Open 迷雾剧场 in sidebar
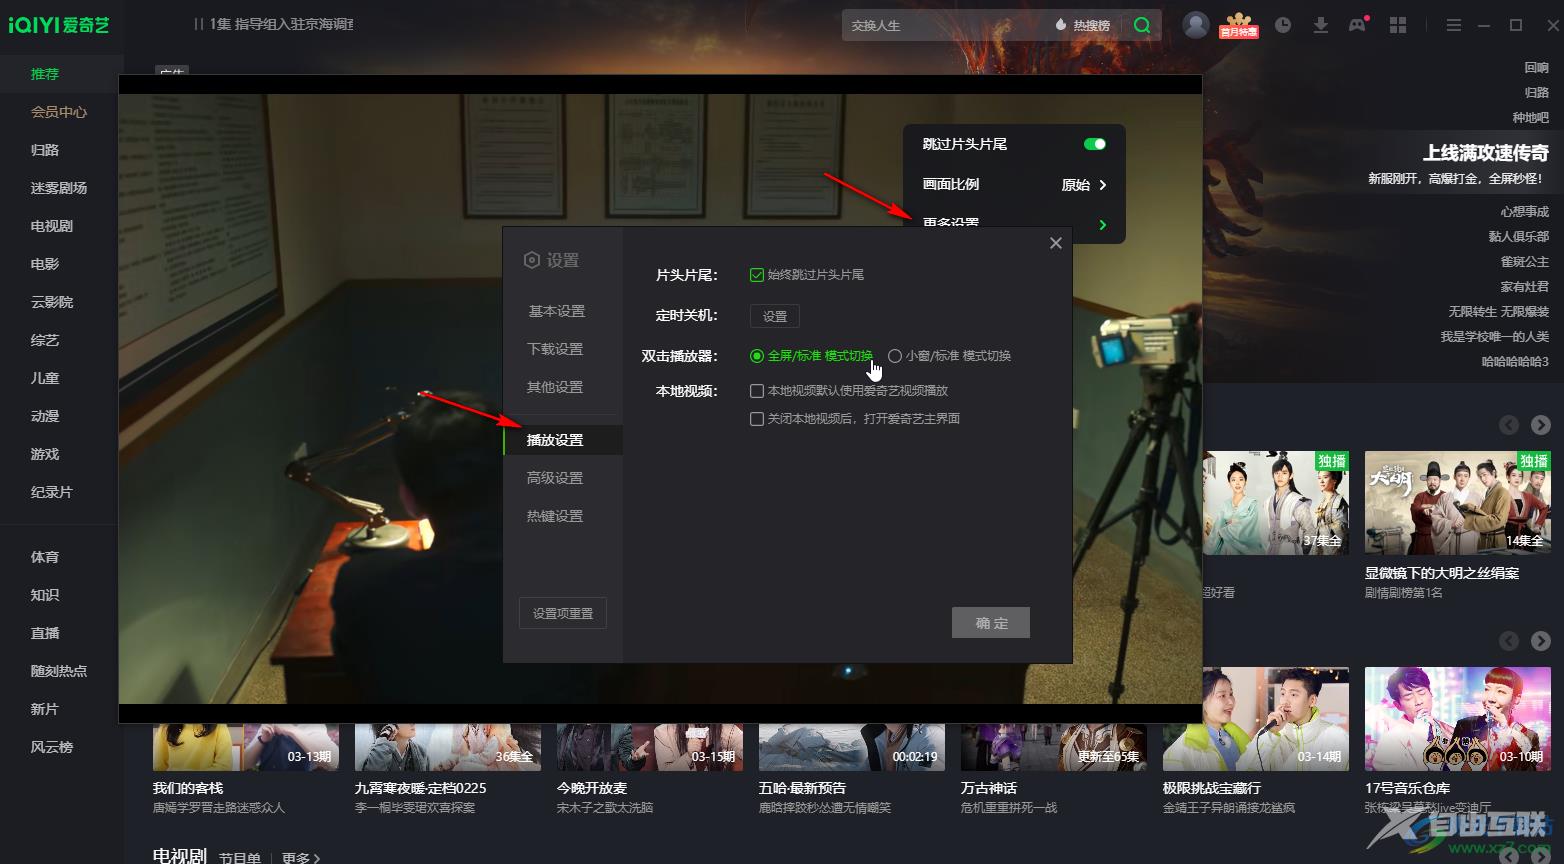The width and height of the screenshot is (1564, 864). coord(59,188)
